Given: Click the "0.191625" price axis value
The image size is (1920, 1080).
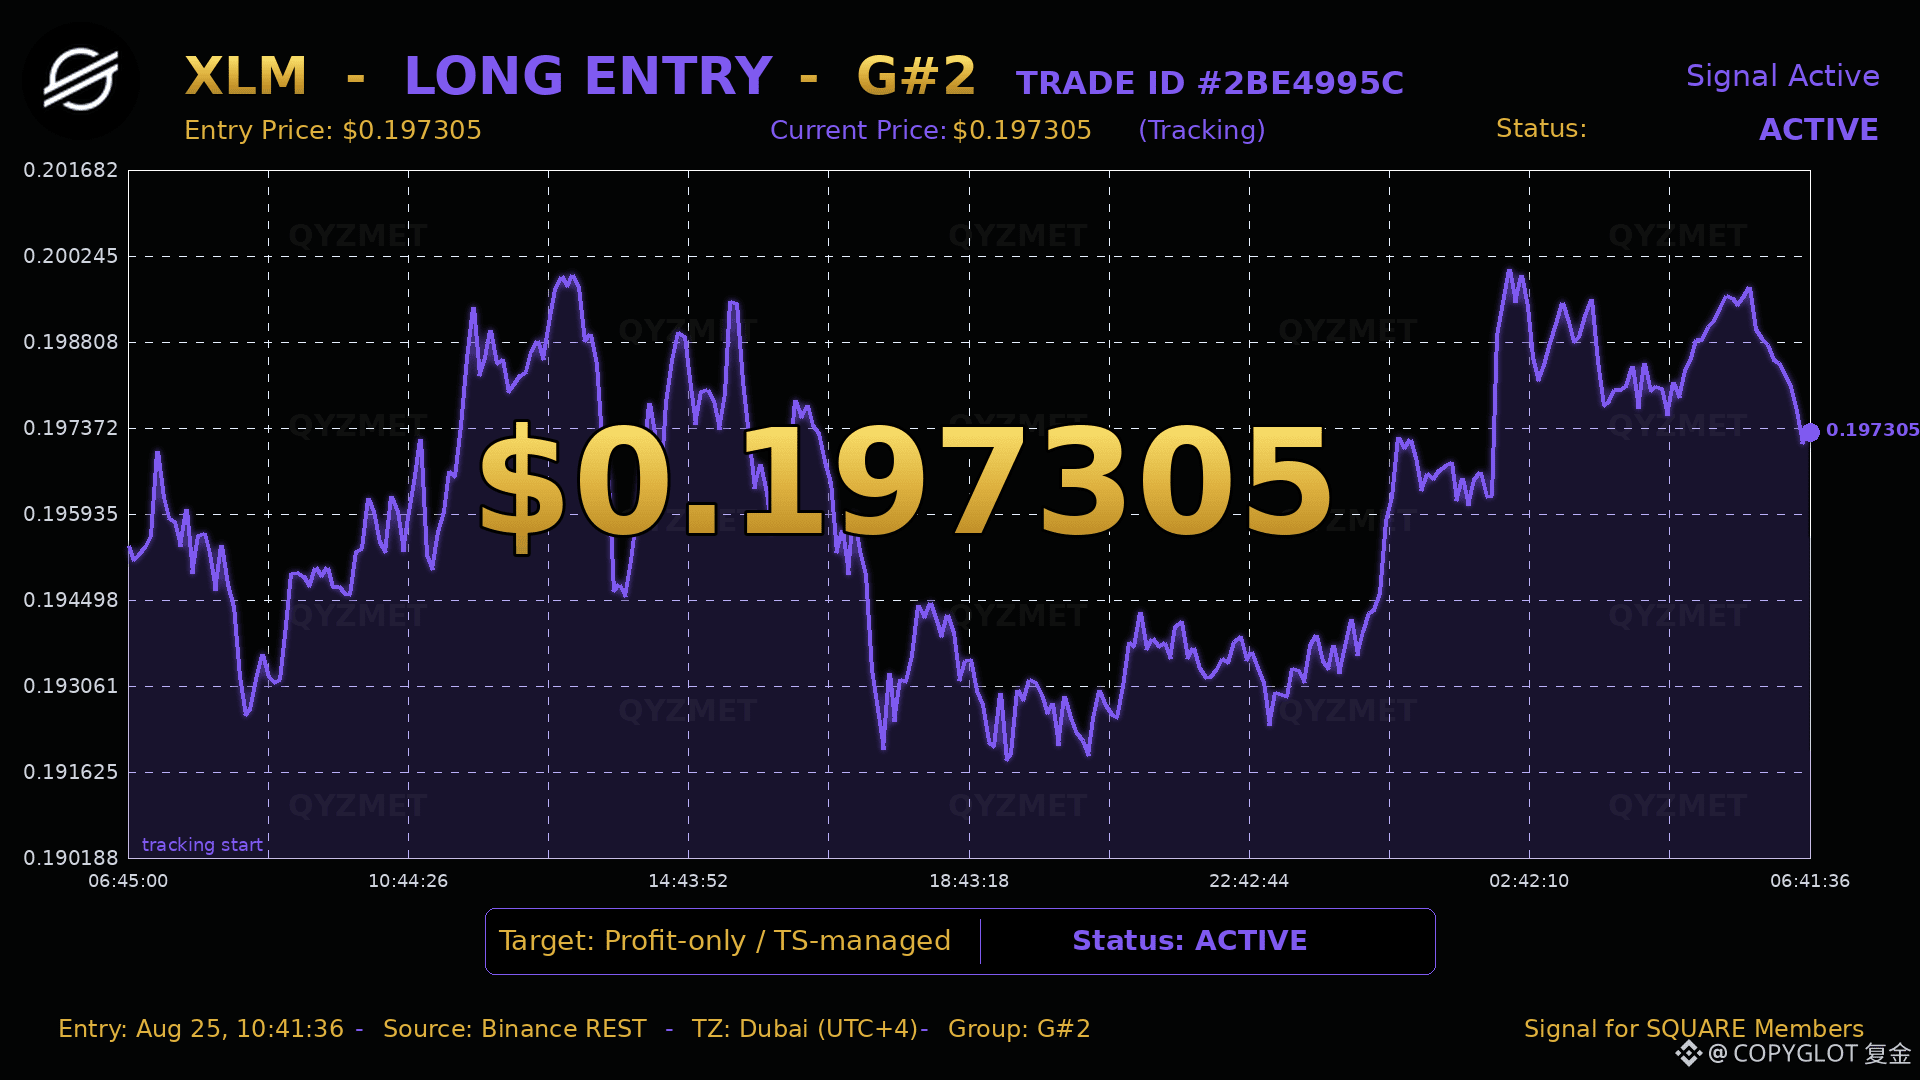Looking at the screenshot, I should coord(71,772).
